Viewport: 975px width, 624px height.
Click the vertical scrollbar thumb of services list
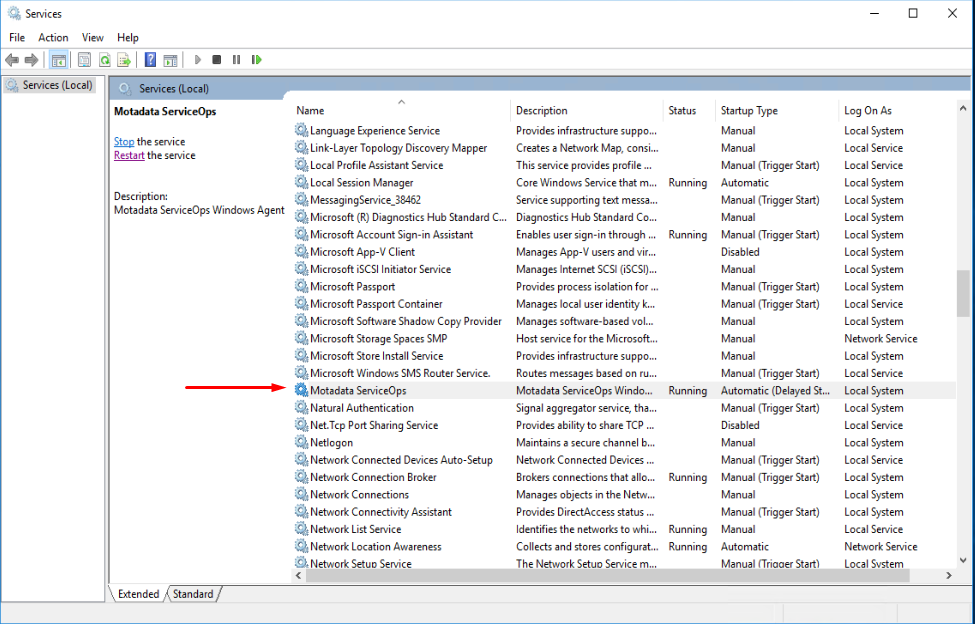(x=963, y=293)
